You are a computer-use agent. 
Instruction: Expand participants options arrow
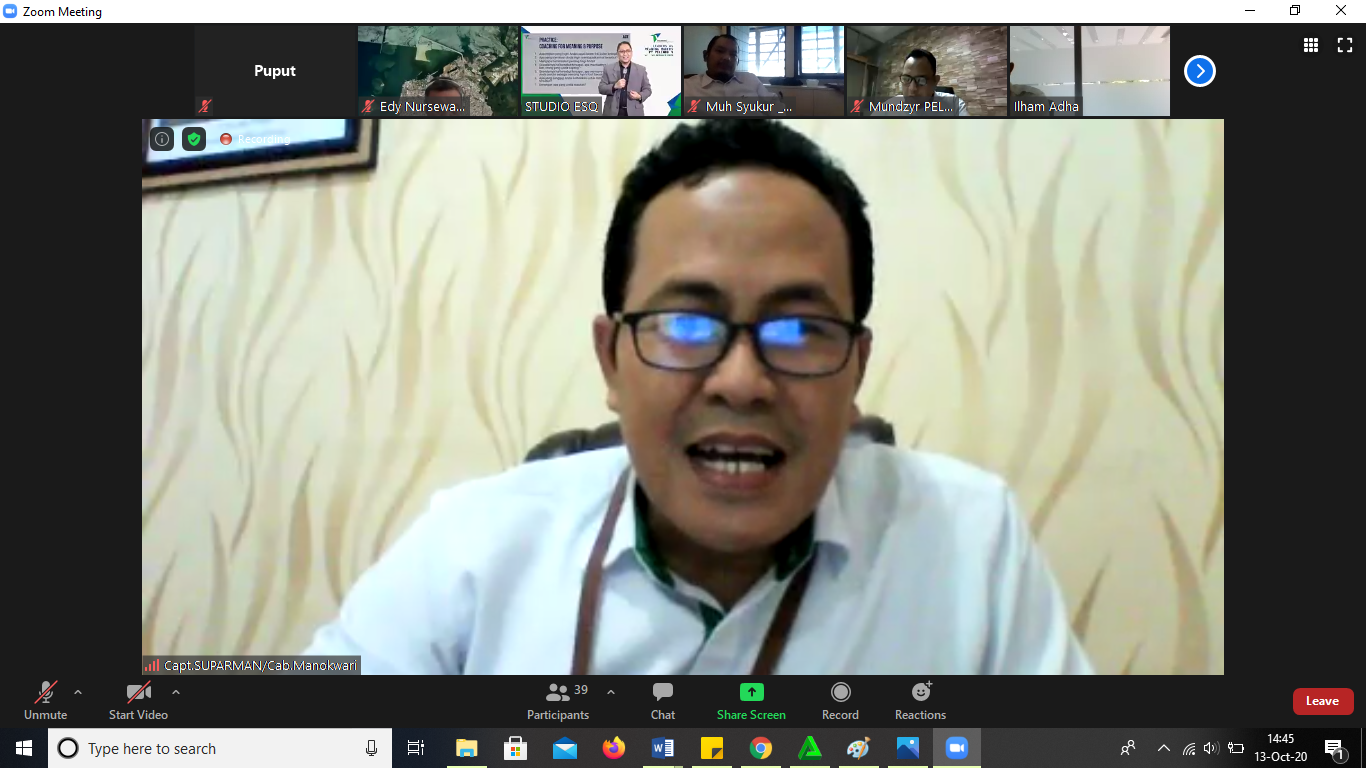click(x=611, y=692)
